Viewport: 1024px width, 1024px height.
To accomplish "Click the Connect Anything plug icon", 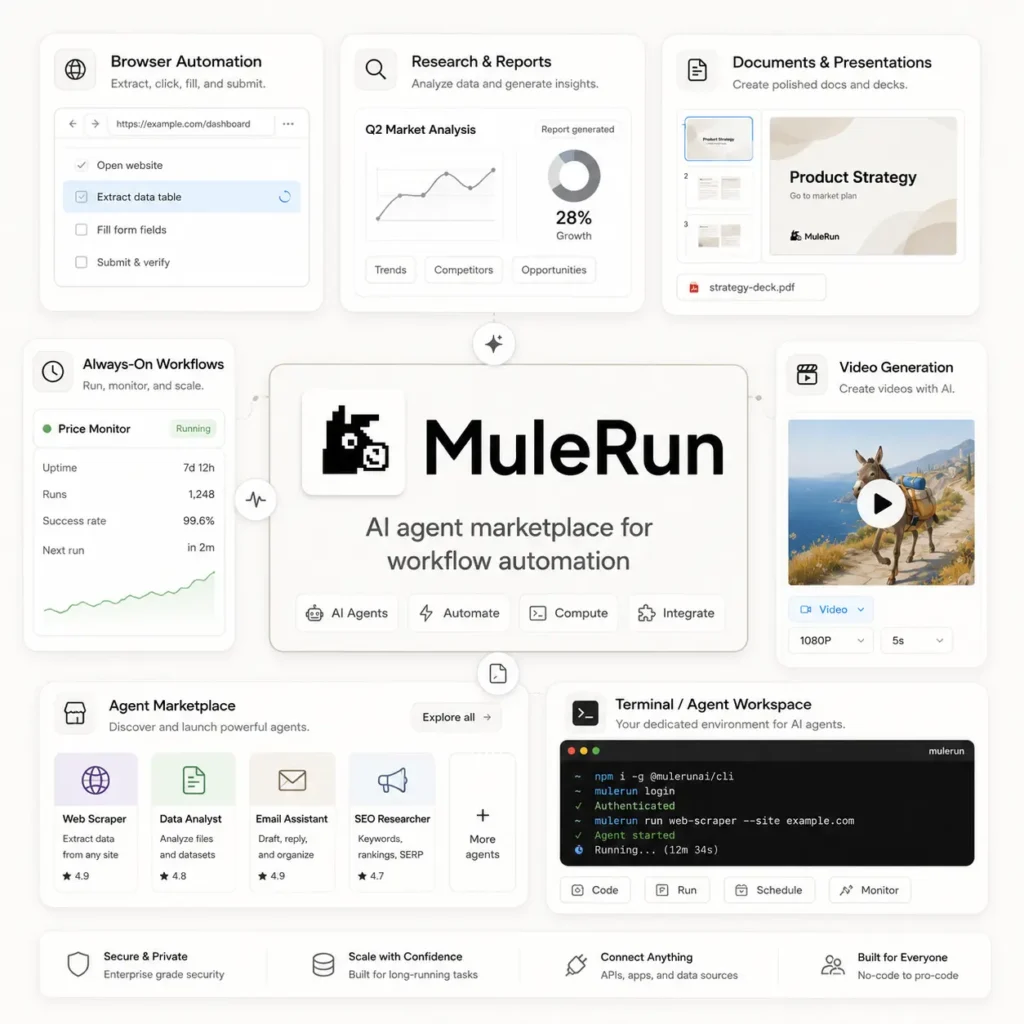I will pos(576,965).
